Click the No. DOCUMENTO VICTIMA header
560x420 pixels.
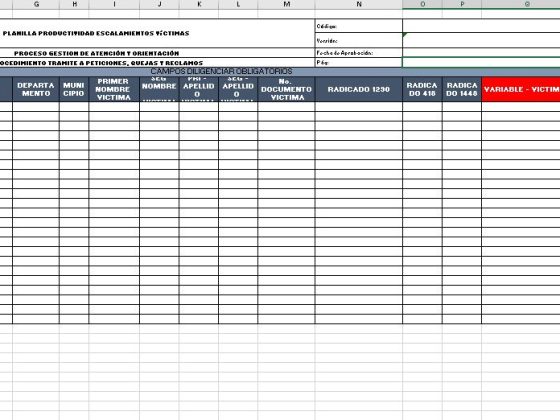point(286,89)
